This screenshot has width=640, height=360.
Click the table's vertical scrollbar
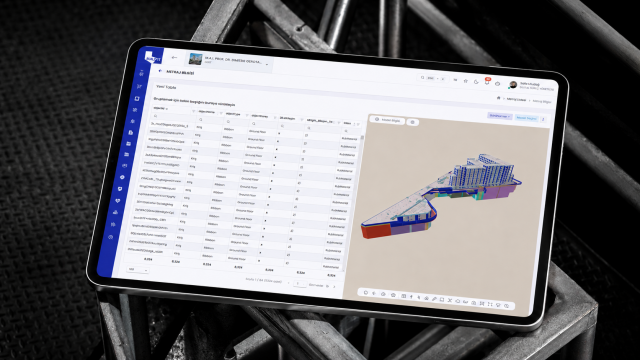[362, 138]
